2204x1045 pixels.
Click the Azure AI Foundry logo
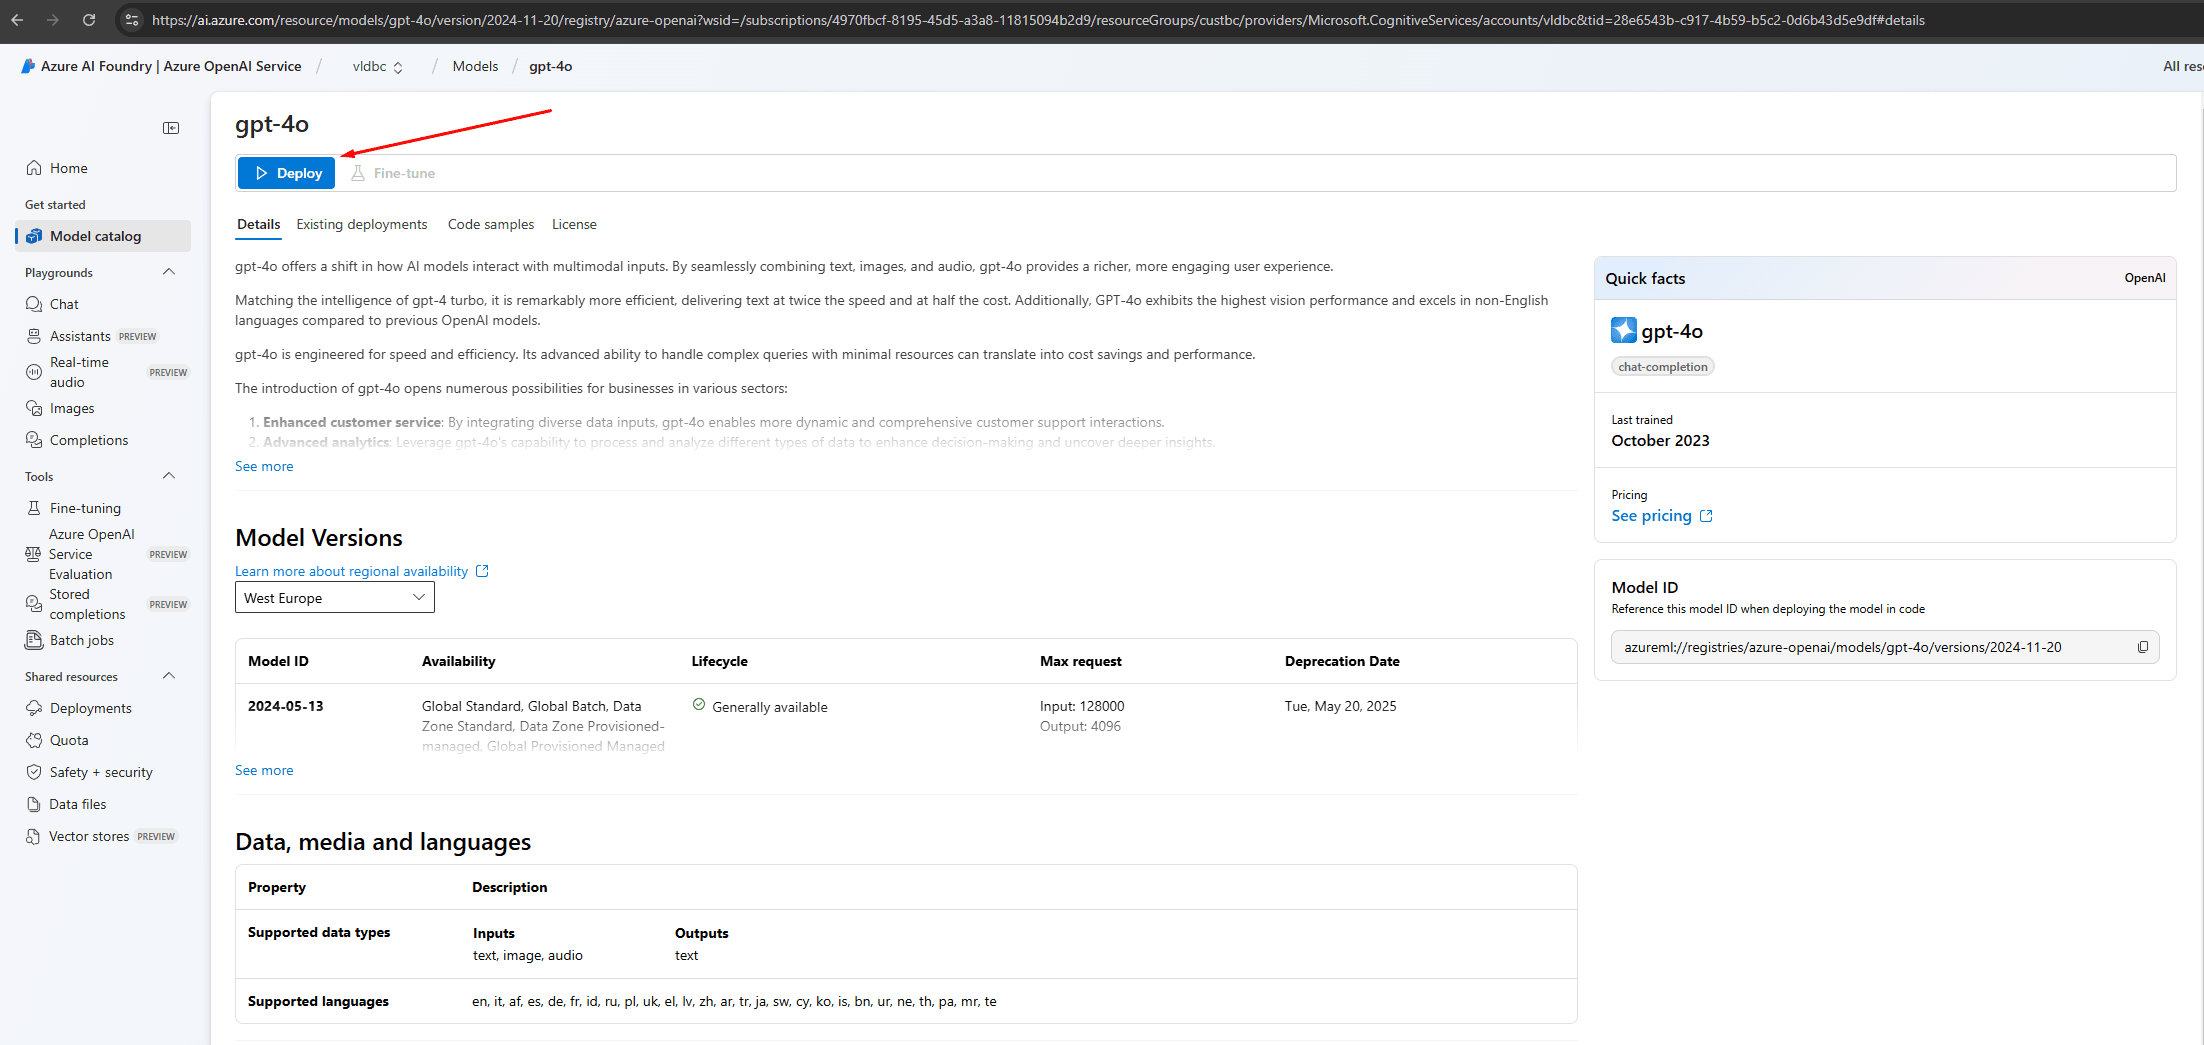pos(28,66)
